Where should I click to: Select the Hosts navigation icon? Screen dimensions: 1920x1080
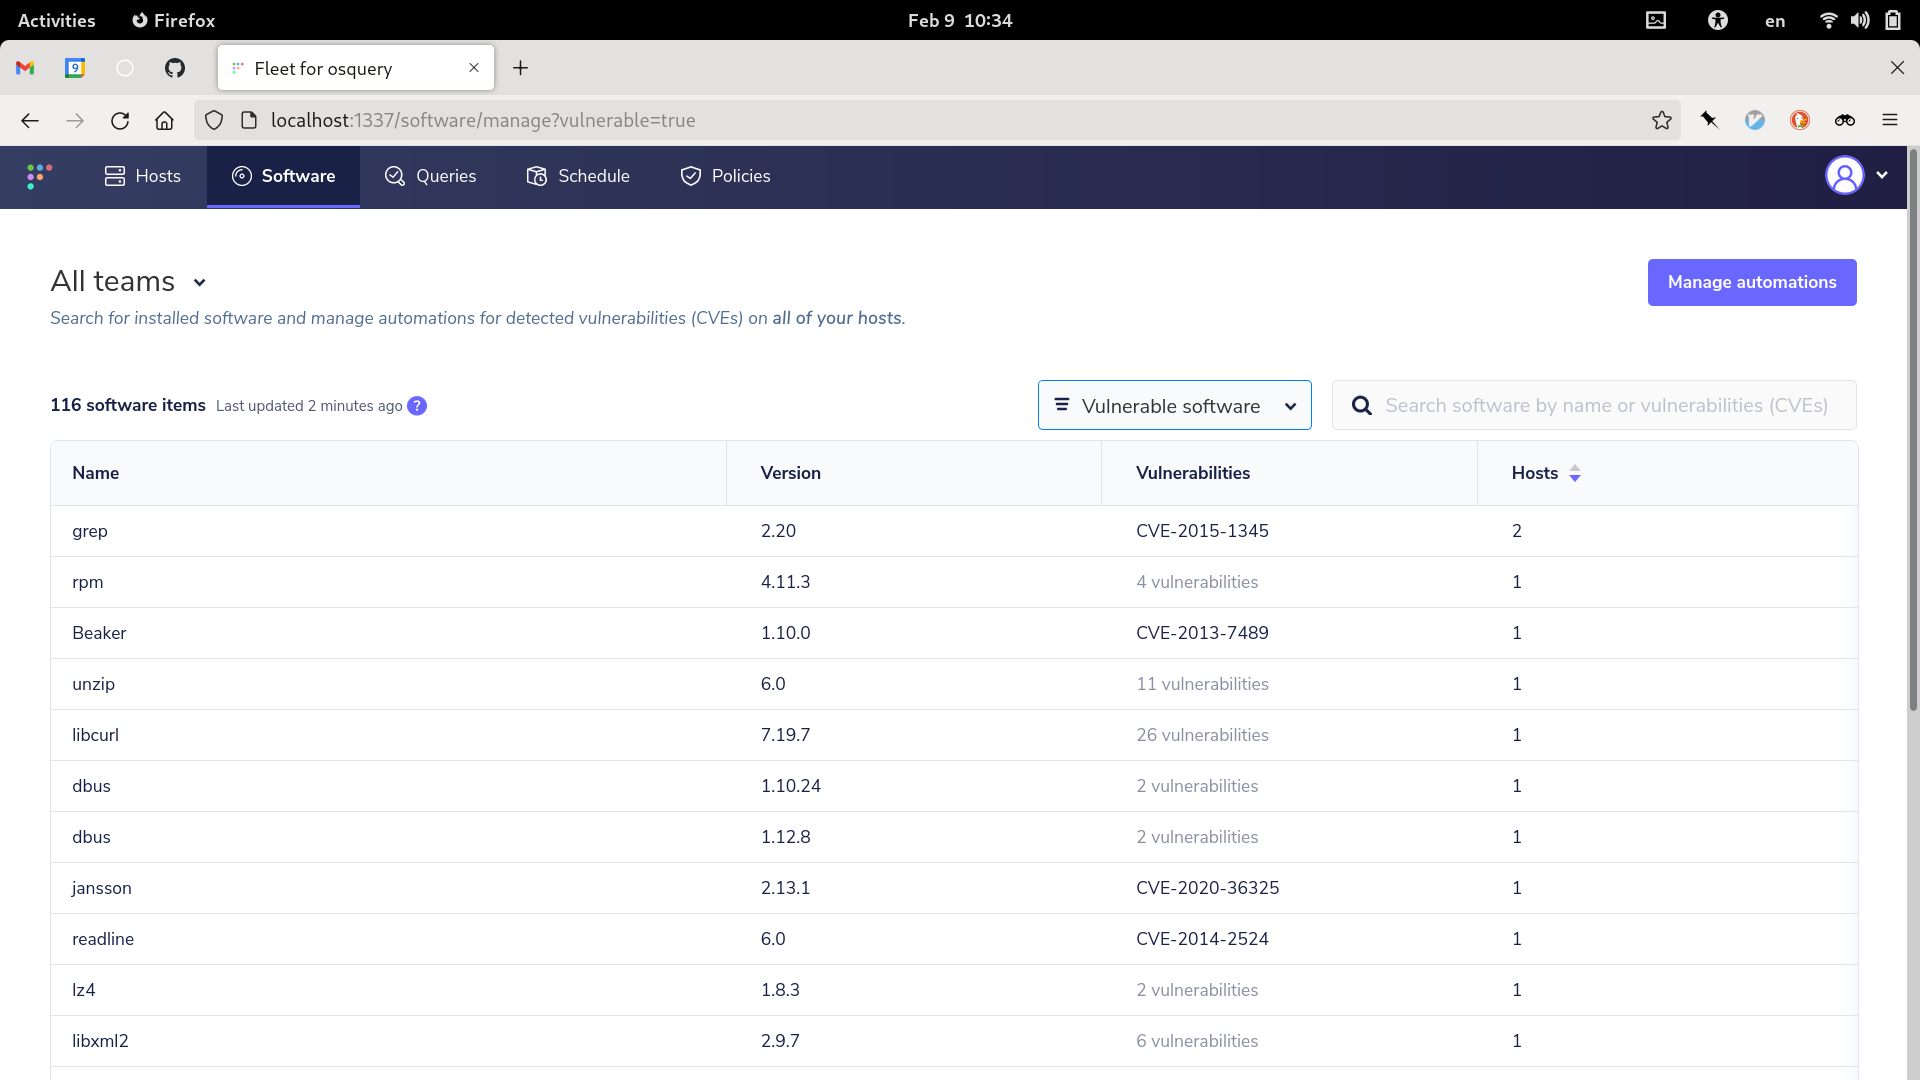115,176
